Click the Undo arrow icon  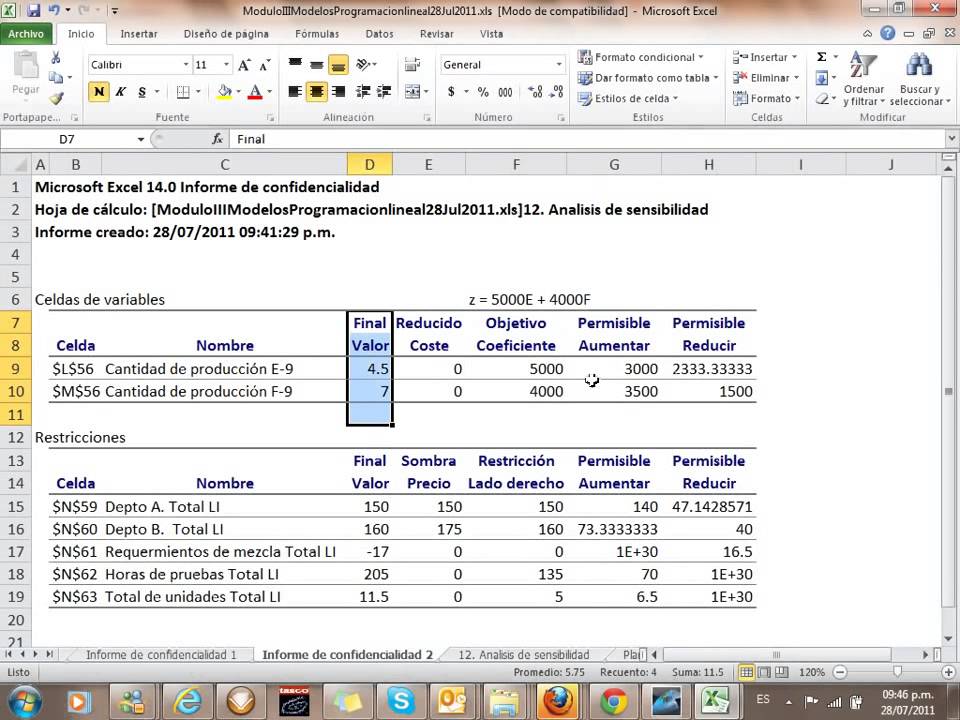point(54,10)
